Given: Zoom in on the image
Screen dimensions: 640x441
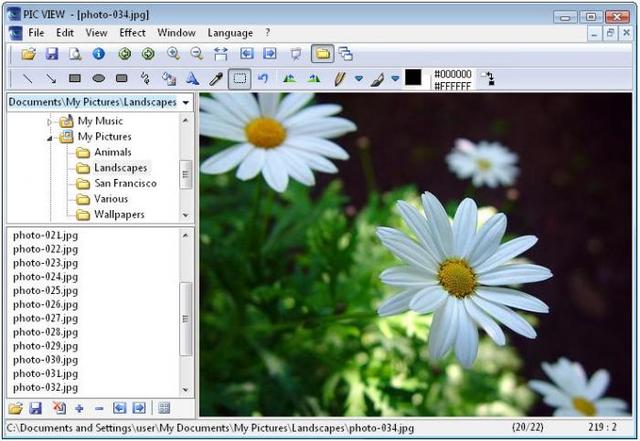Looking at the screenshot, I should [173, 53].
